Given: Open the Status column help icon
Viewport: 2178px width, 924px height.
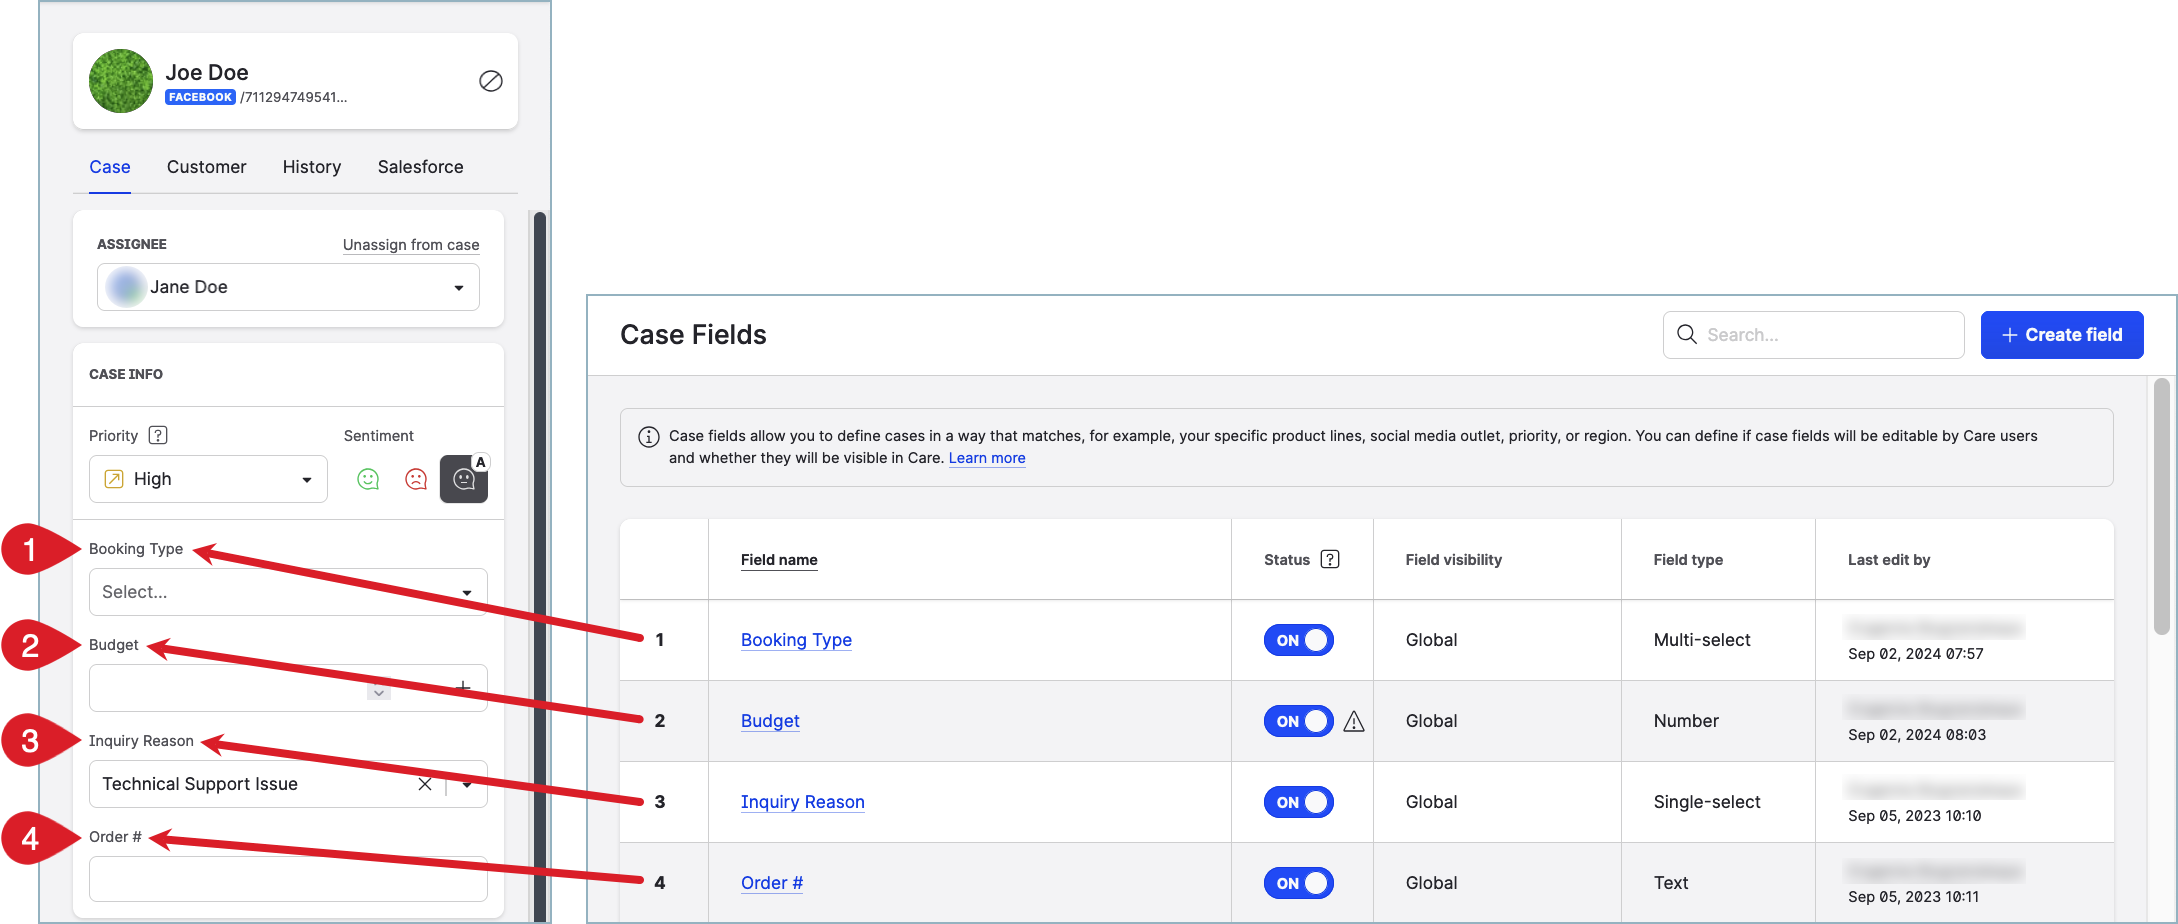Looking at the screenshot, I should 1329,559.
